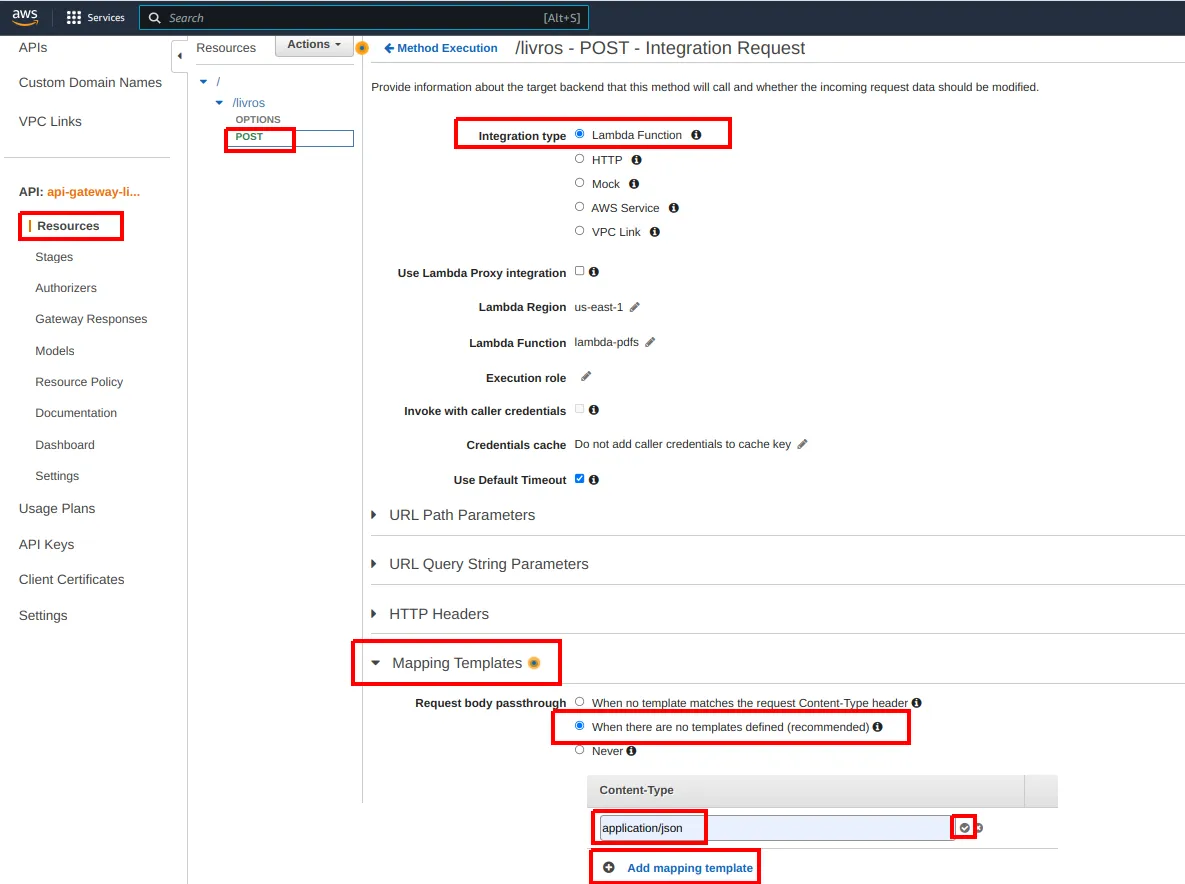Viewport: 1185px width, 884px height.
Task: Click orange dot beside Mapping Templates
Action: pyautogui.click(x=534, y=663)
